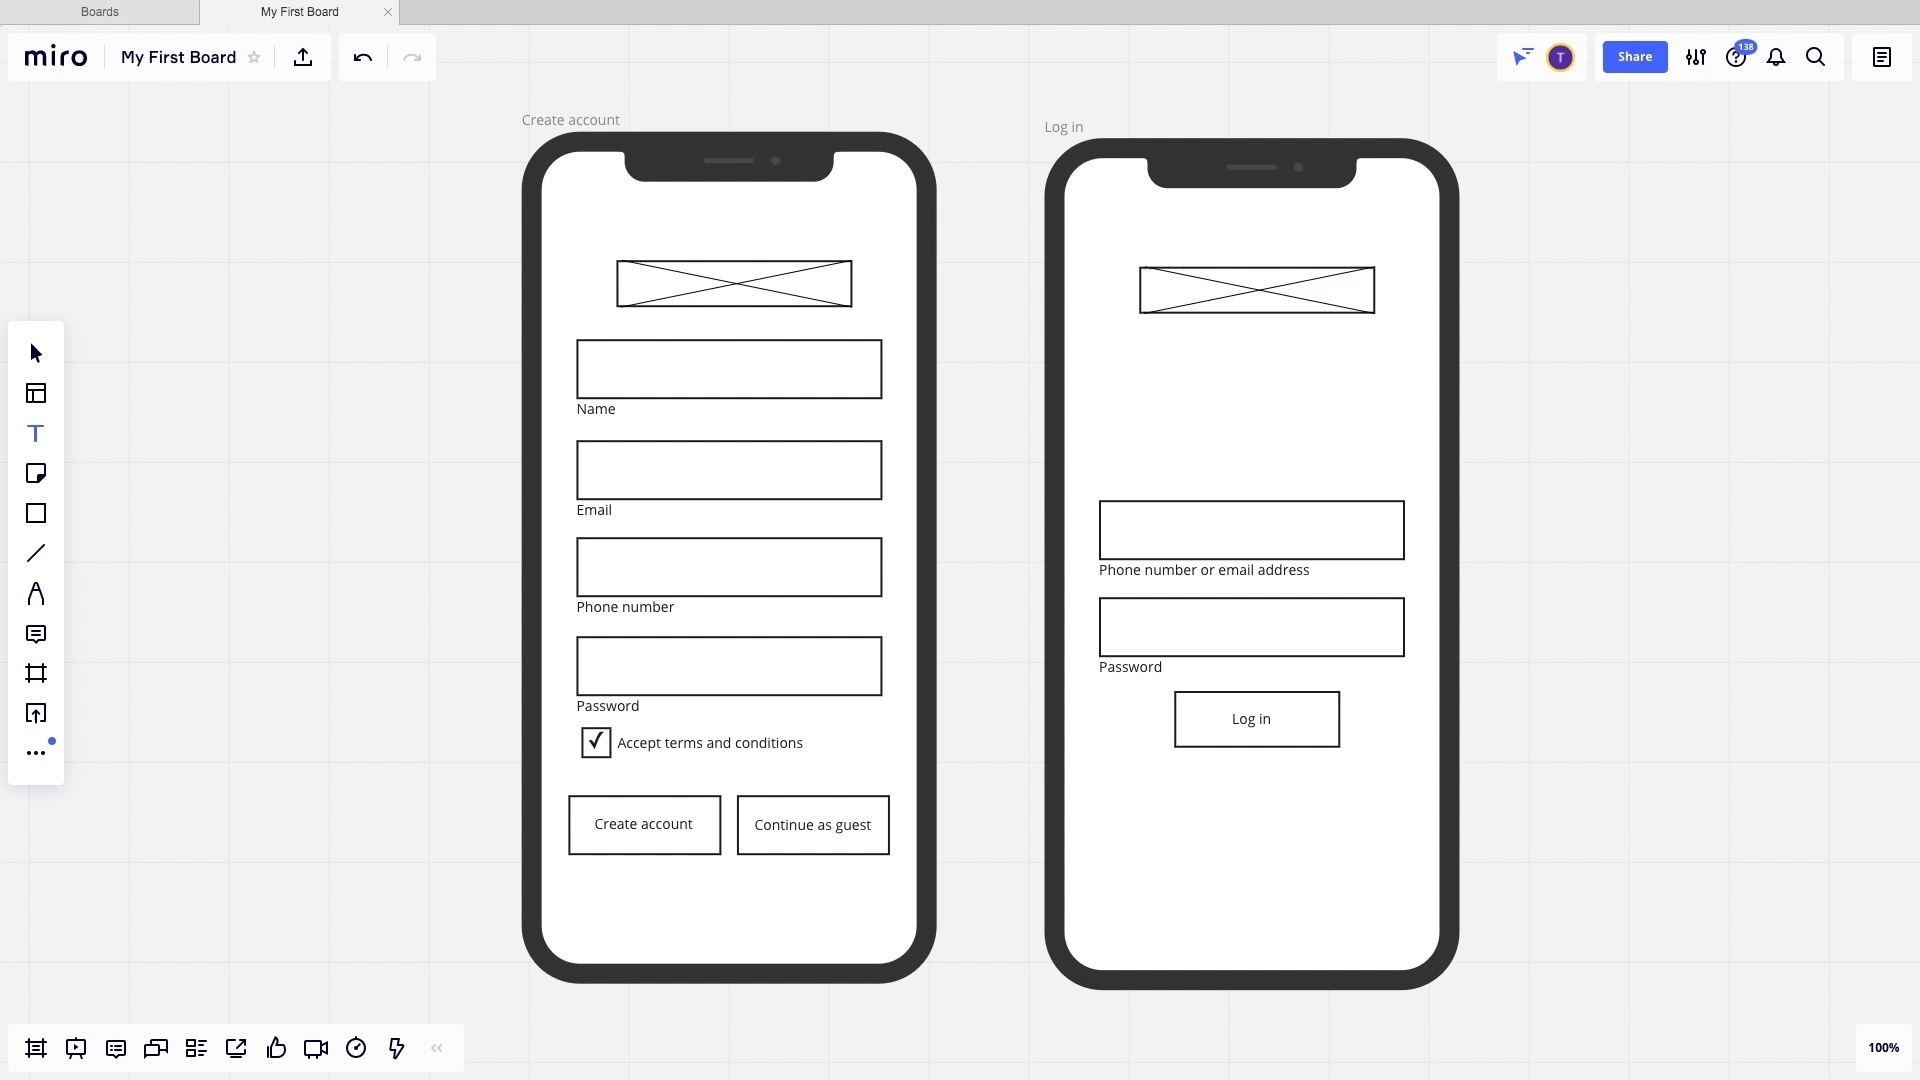Select the Frames tool in sidebar

click(36, 673)
